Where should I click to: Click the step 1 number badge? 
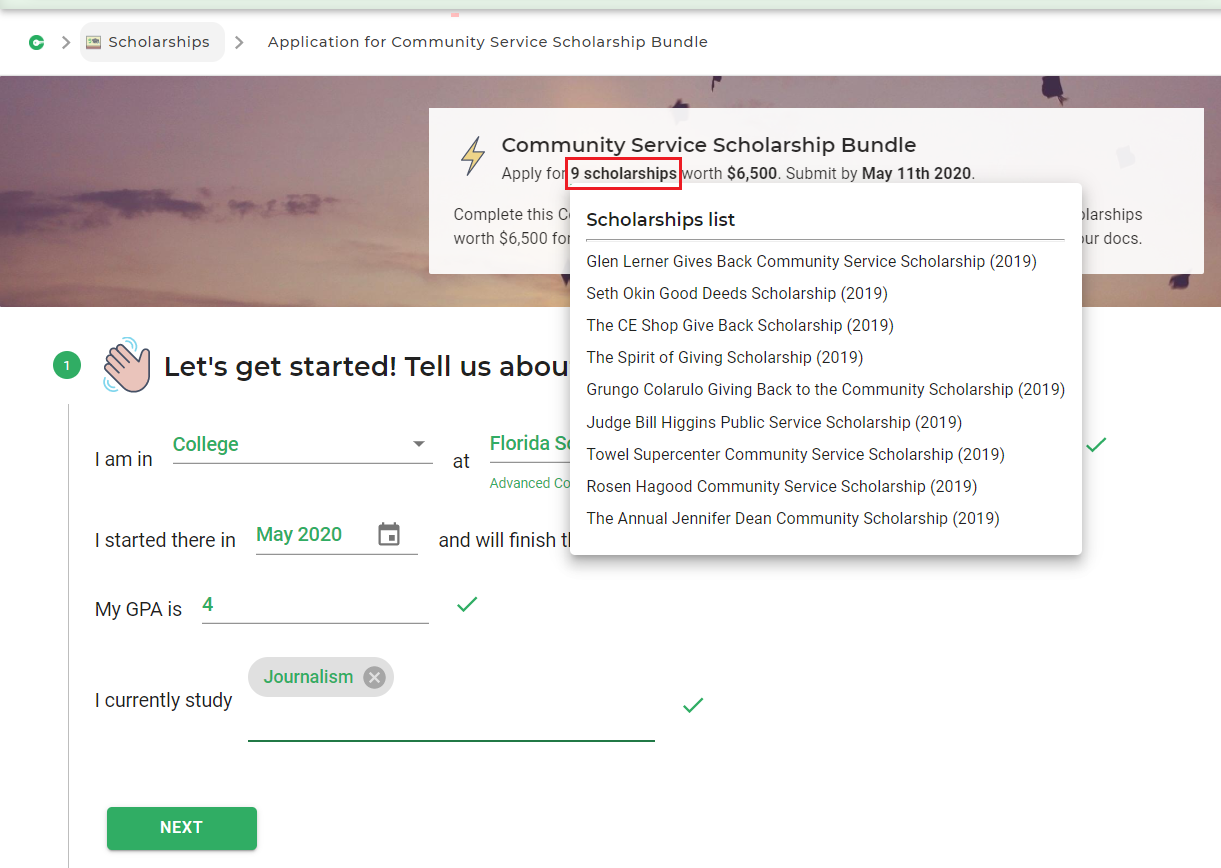[x=67, y=366]
